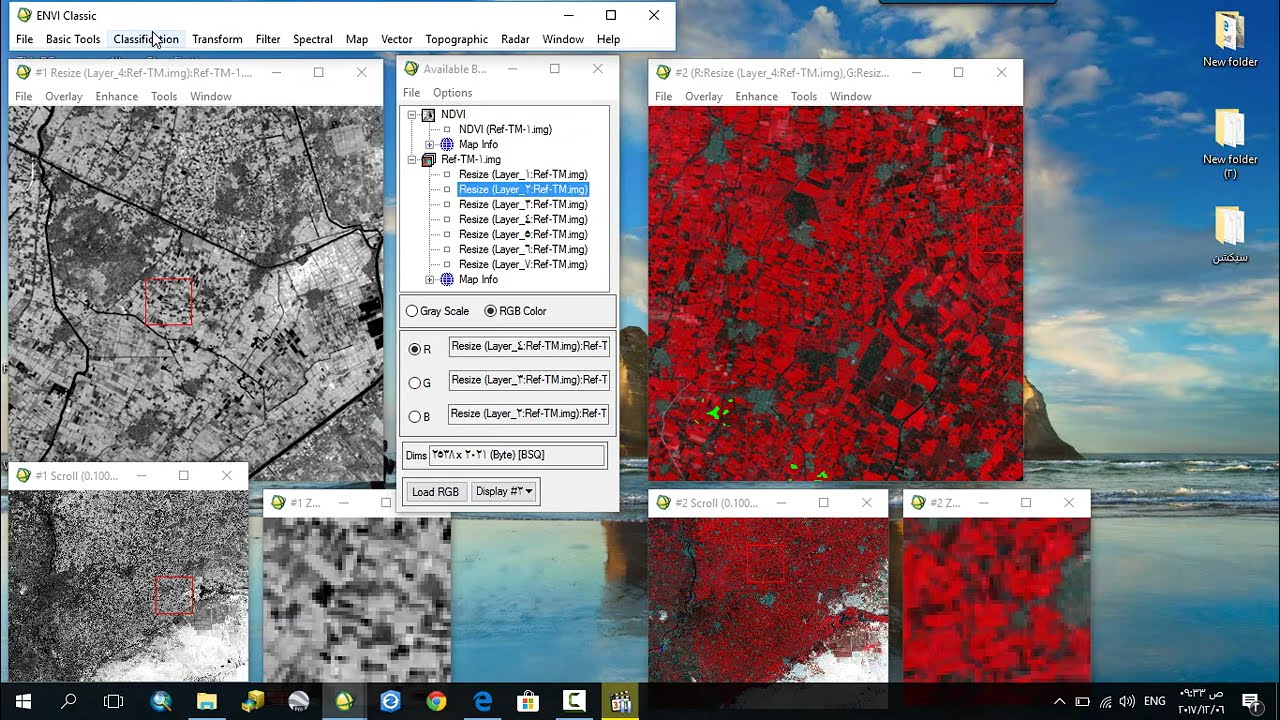Click the #1 Resize display window title icon
Image resolution: width=1280 pixels, height=720 pixels.
click(x=23, y=73)
